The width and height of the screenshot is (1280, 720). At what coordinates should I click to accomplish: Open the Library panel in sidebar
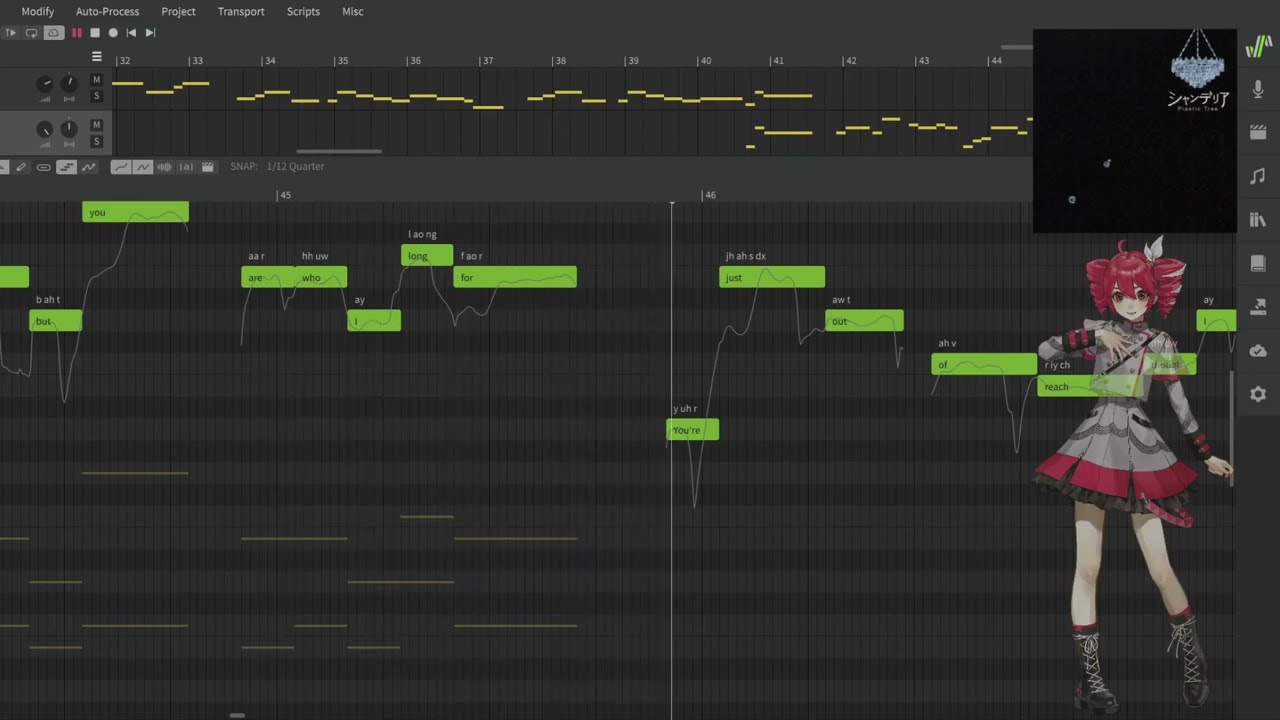1258,220
